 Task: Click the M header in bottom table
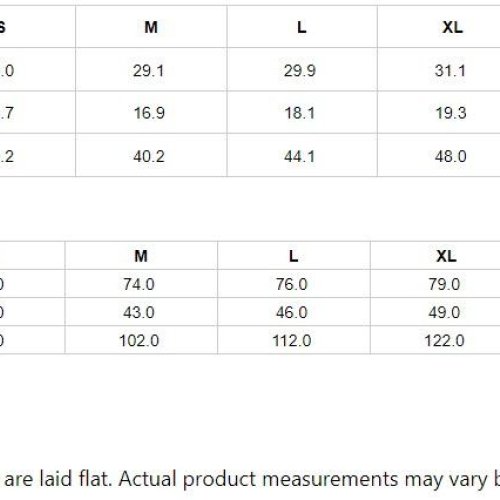[x=141, y=256]
